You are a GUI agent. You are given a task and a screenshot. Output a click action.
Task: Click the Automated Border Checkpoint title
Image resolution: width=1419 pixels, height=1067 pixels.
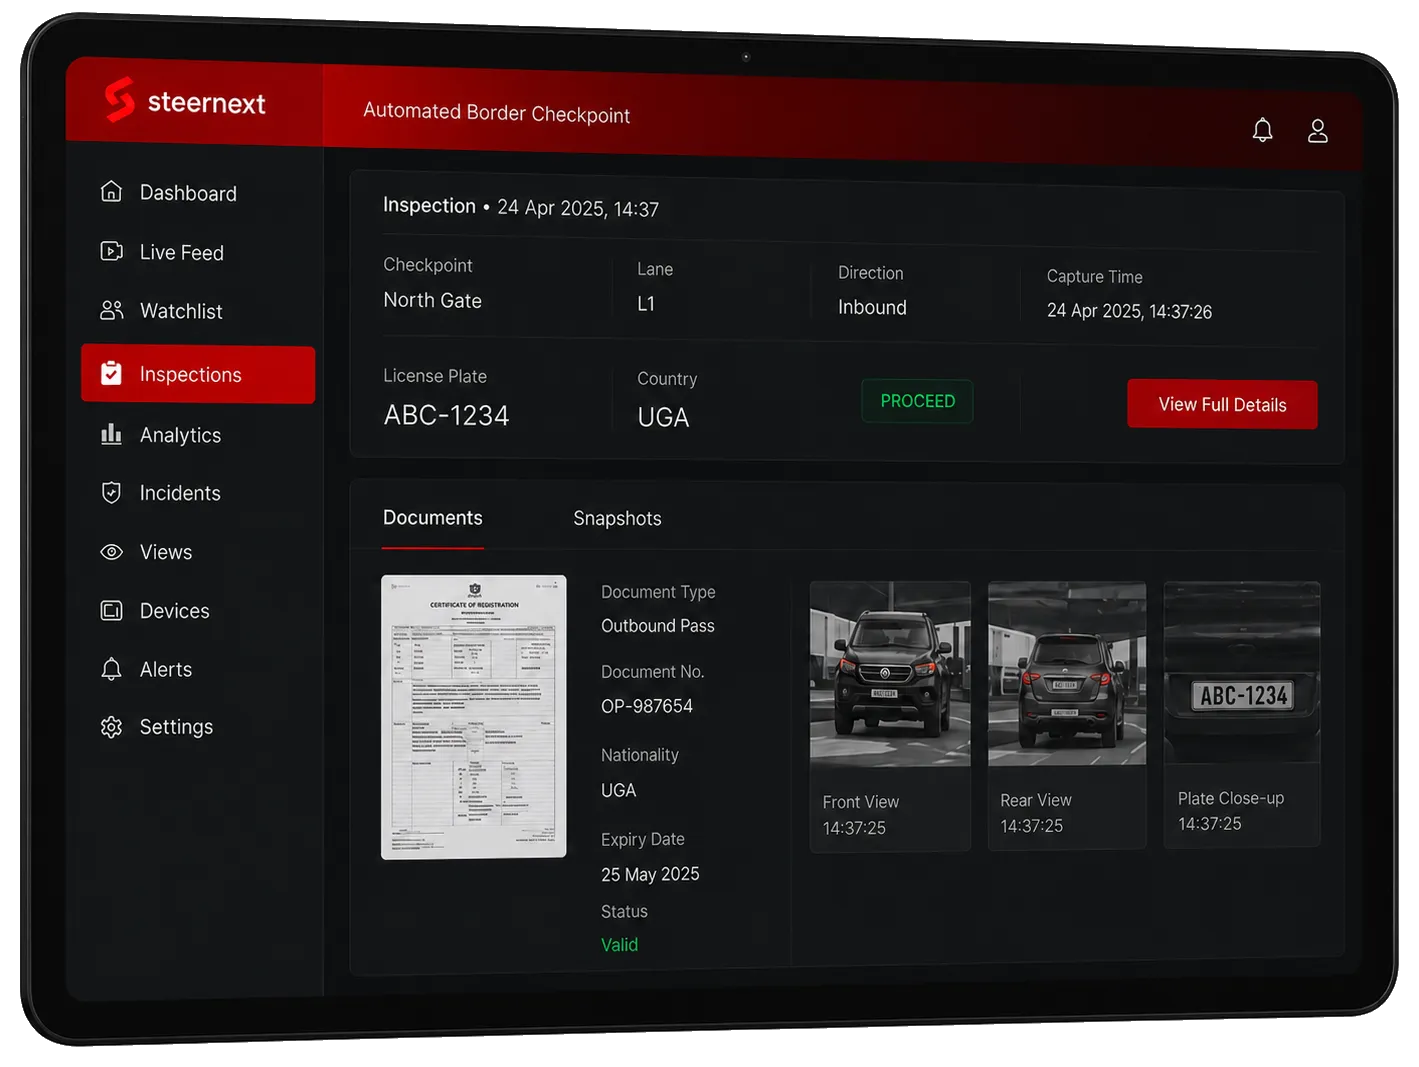point(496,113)
